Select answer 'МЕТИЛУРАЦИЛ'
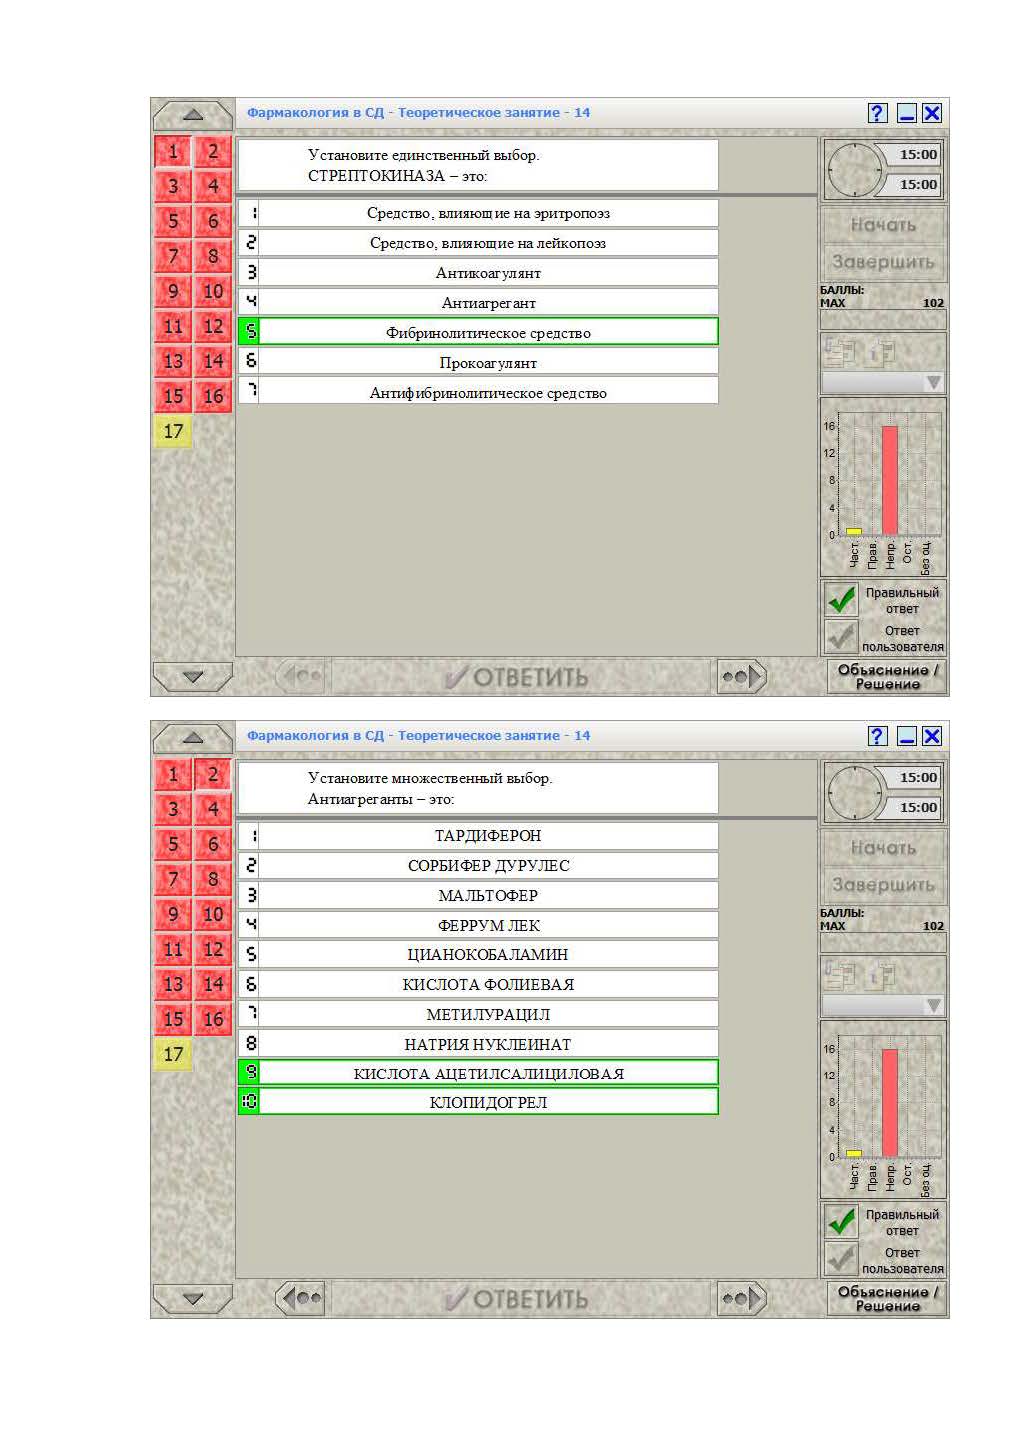1017x1439 pixels. click(478, 1014)
